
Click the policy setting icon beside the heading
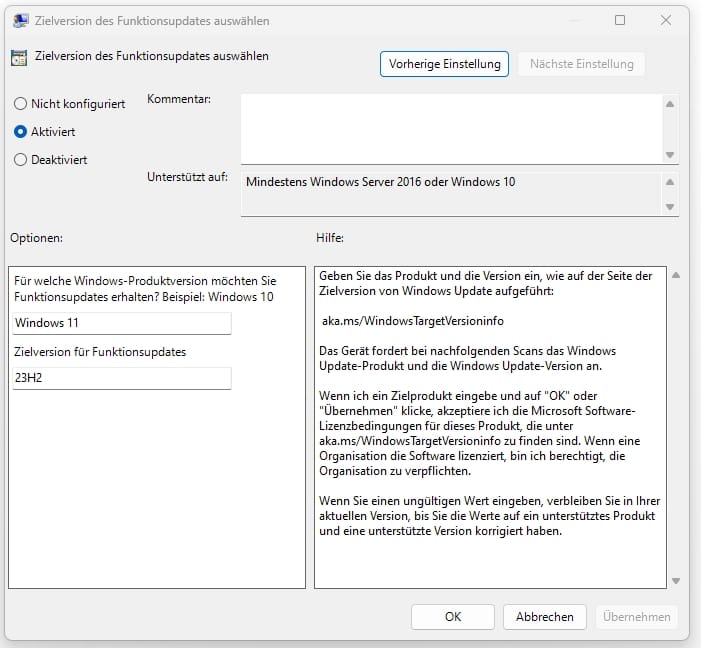click(x=19, y=57)
